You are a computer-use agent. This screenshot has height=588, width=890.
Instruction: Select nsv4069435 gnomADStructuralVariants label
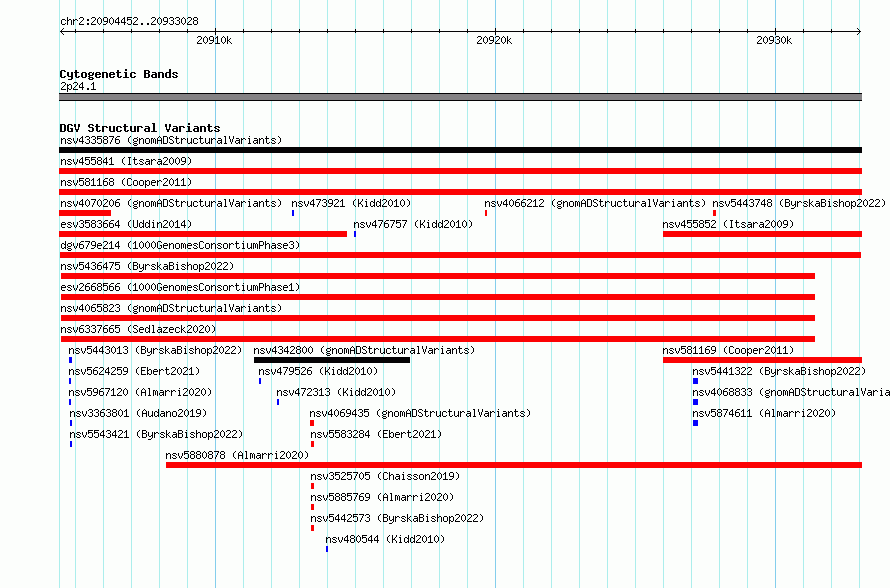coord(420,413)
